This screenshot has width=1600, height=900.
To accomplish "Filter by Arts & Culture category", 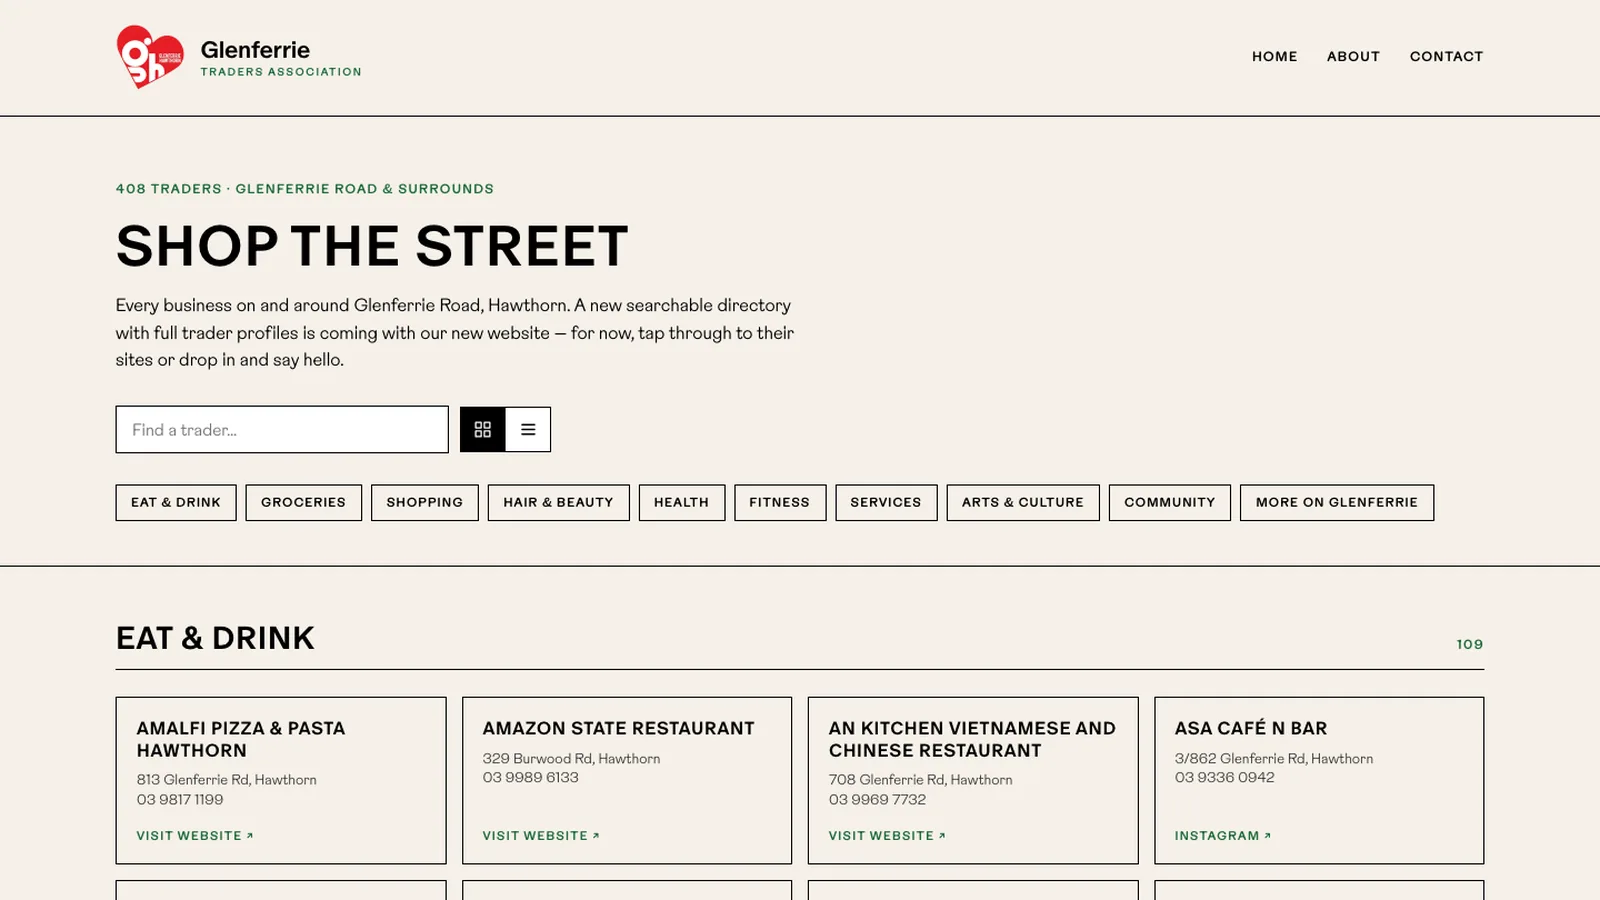I will pos(1023,502).
